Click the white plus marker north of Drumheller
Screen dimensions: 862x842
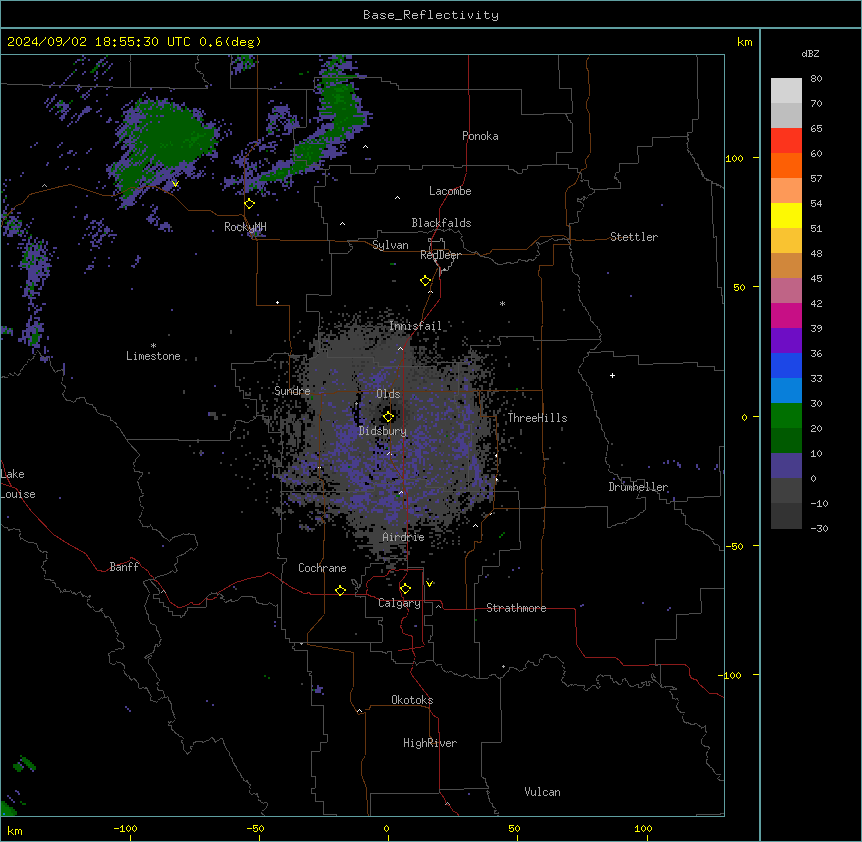point(612,375)
